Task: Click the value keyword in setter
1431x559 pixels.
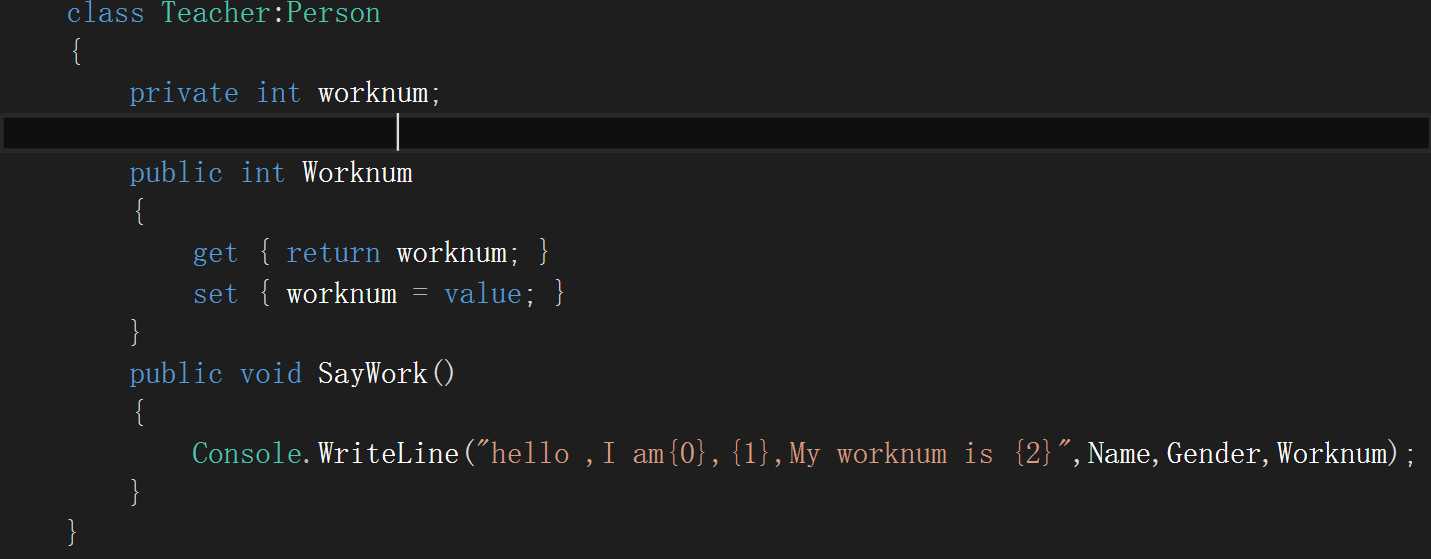Action: pyautogui.click(x=483, y=294)
